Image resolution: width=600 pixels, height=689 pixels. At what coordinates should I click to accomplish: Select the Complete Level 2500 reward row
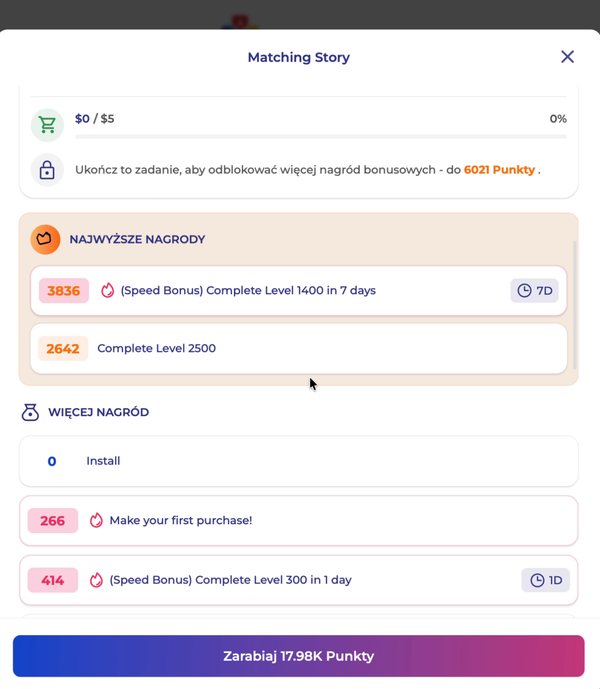point(298,348)
